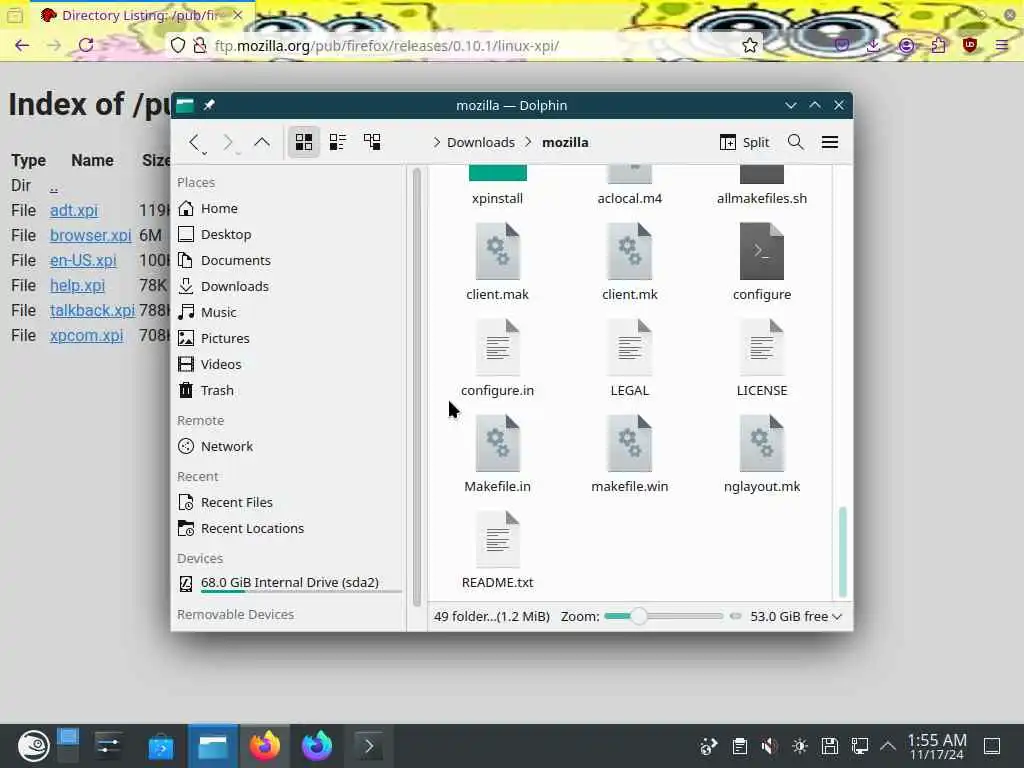Click Downloads in Dolphin breadcrumb path
The height and width of the screenshot is (768, 1024).
[x=481, y=142]
